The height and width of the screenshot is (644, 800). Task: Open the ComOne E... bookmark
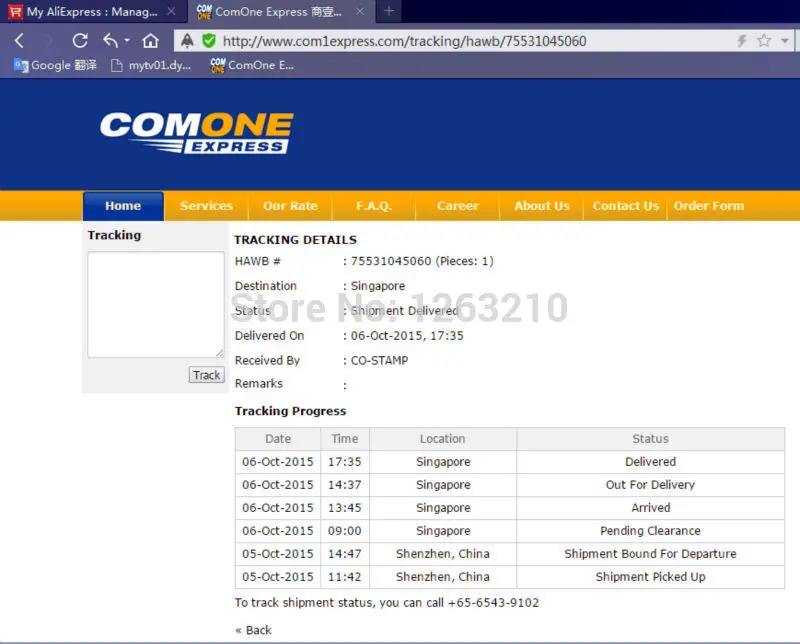252,65
